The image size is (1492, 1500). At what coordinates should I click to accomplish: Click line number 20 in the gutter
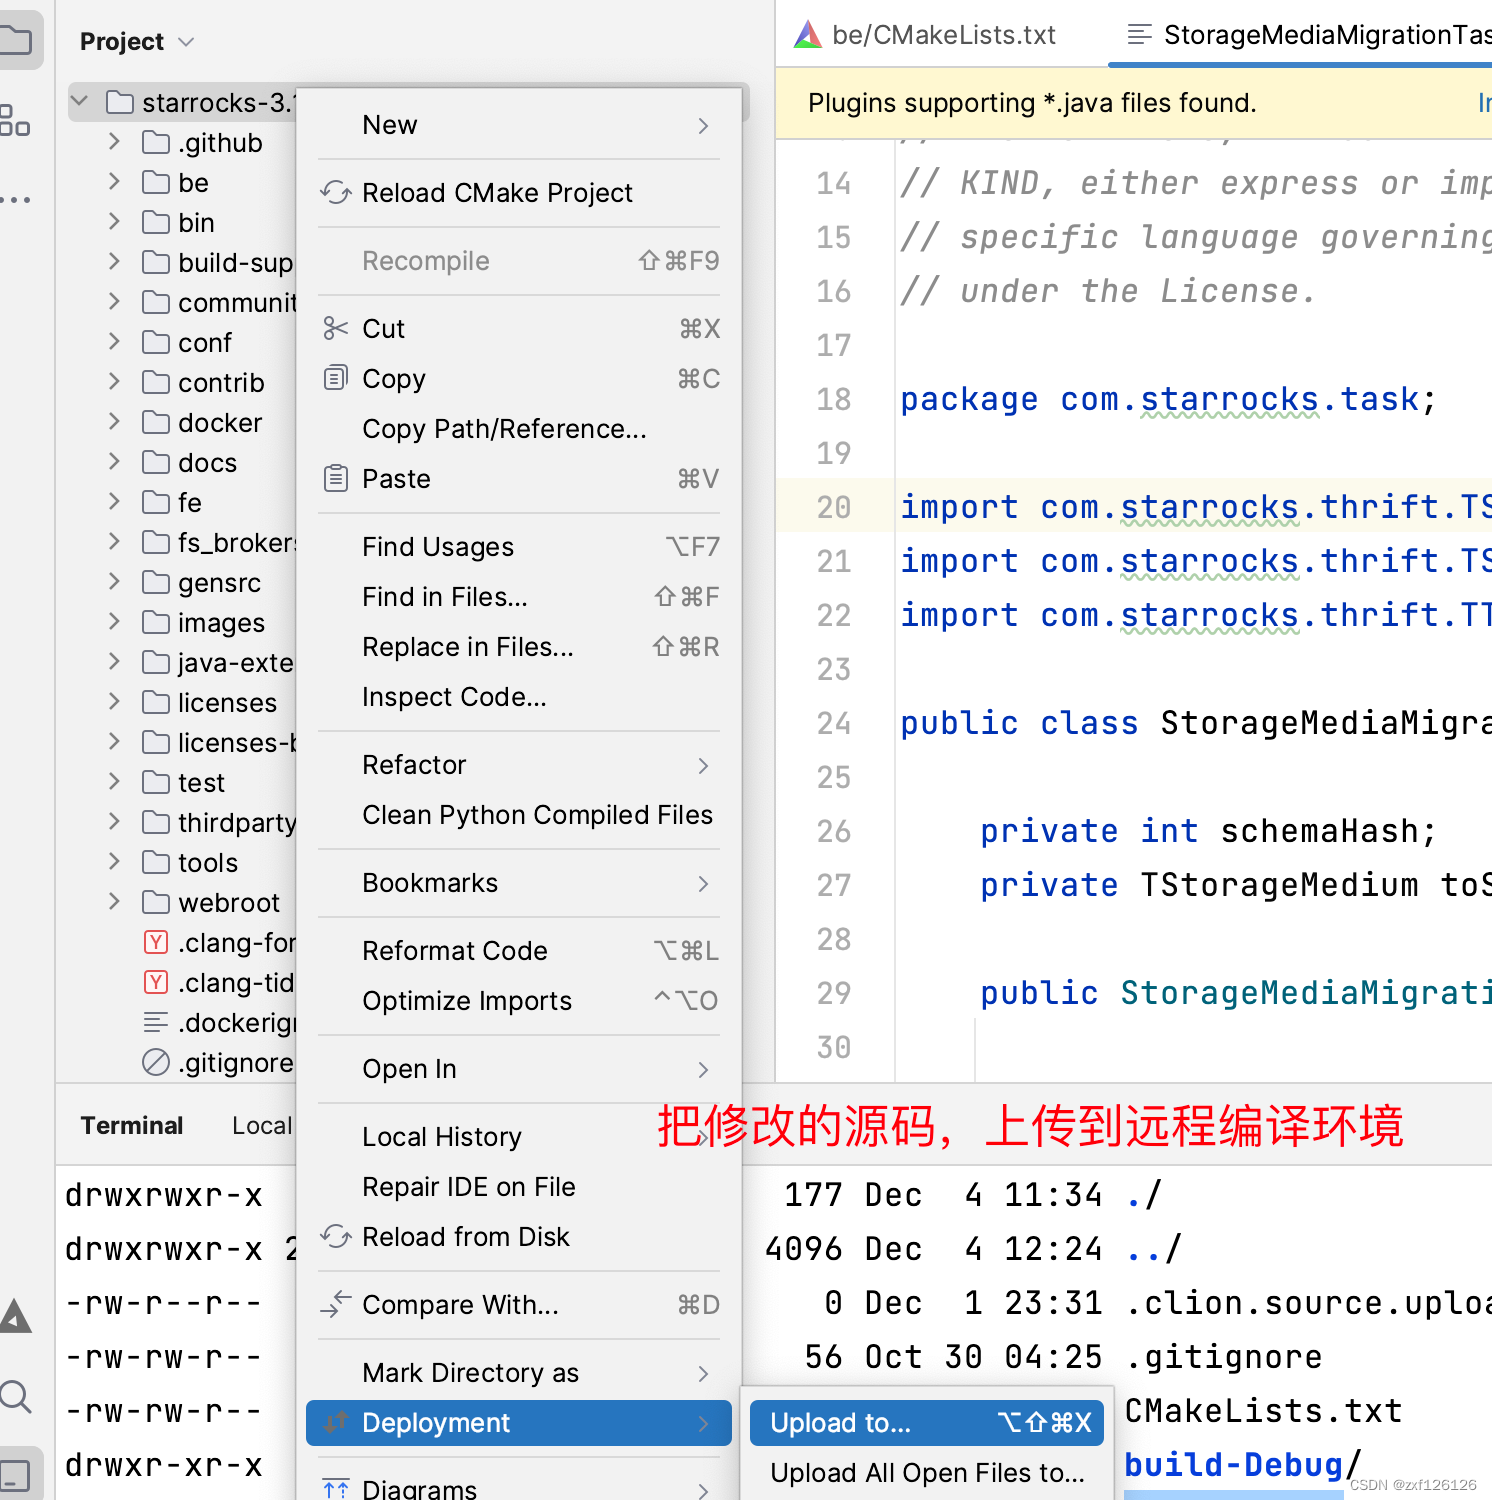pos(833,507)
